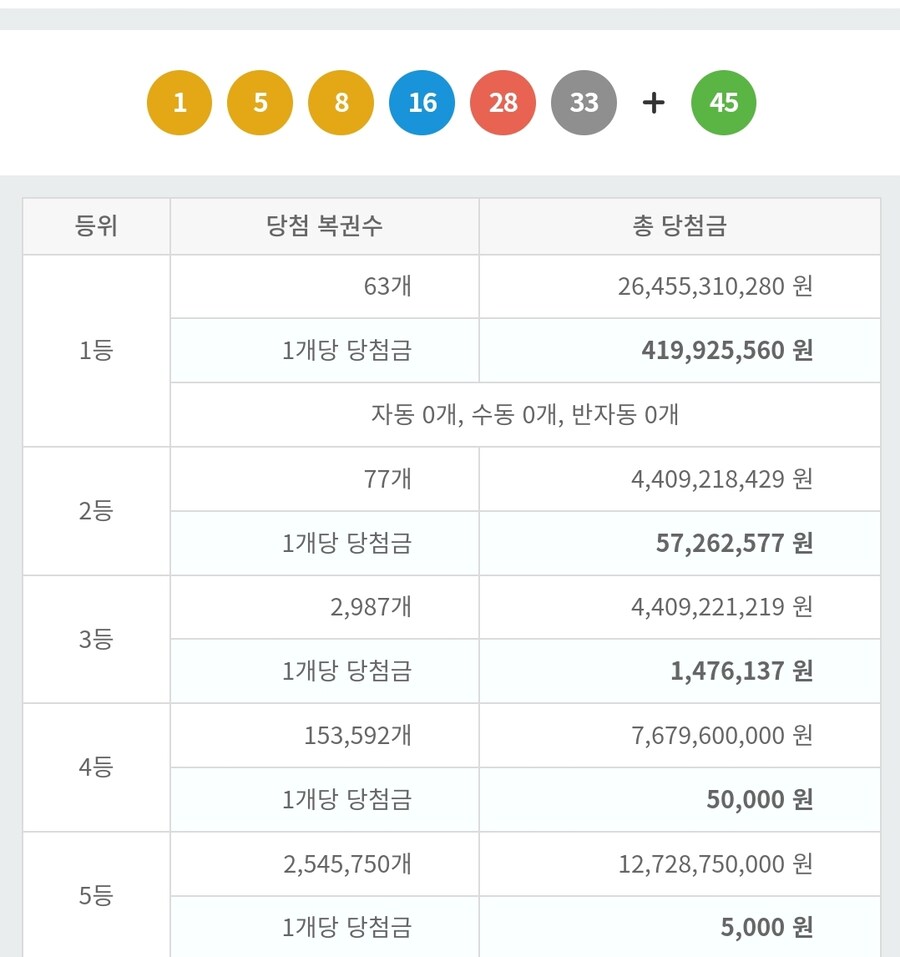Screen dimensions: 900x957
Task: Click the 1등 rank label
Action: [97, 350]
